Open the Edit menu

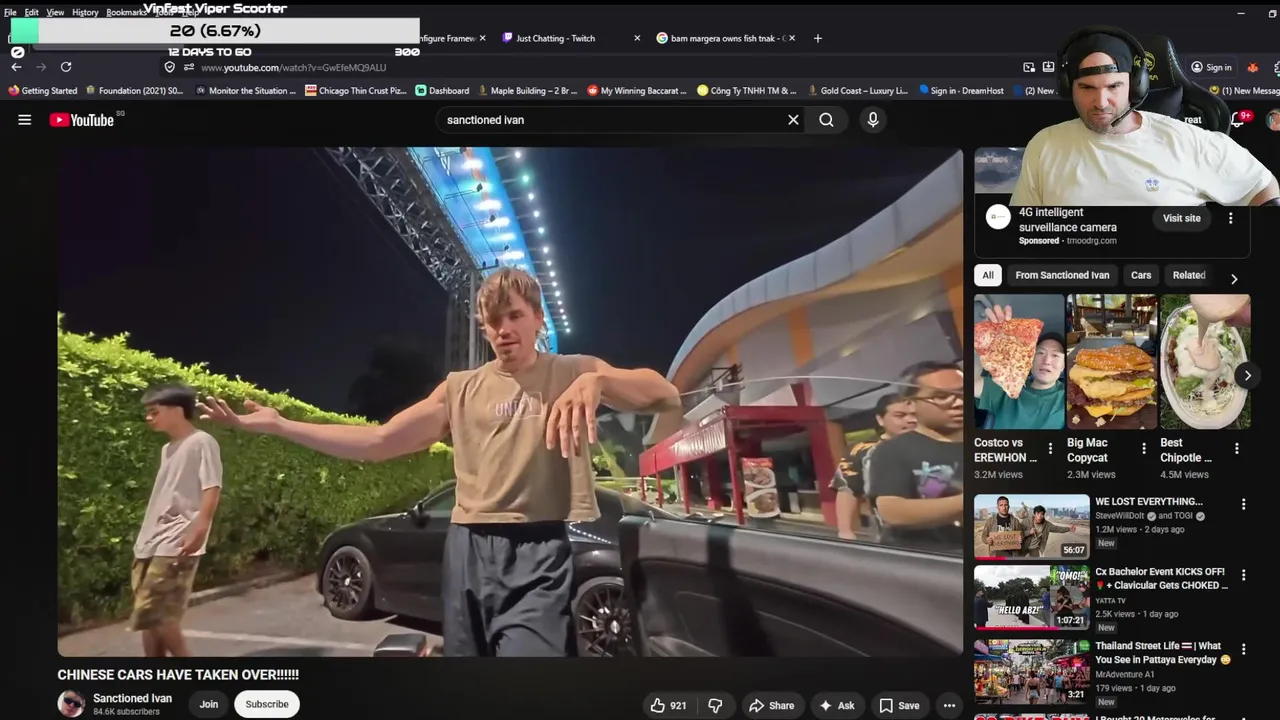[32, 12]
